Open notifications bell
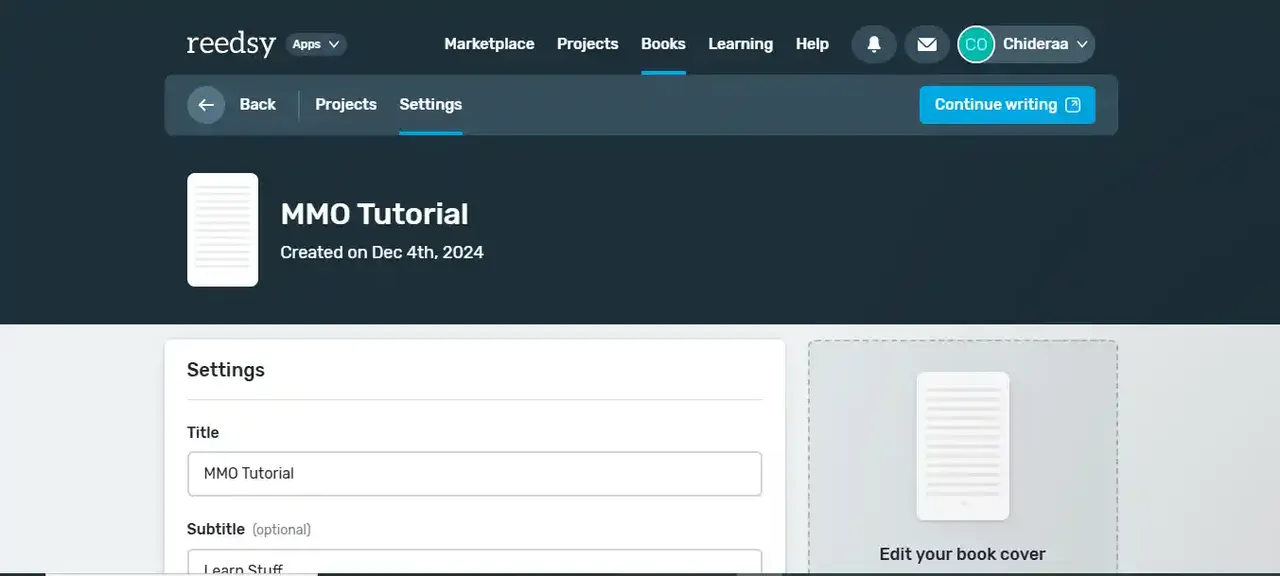The image size is (1280, 576). pos(874,44)
